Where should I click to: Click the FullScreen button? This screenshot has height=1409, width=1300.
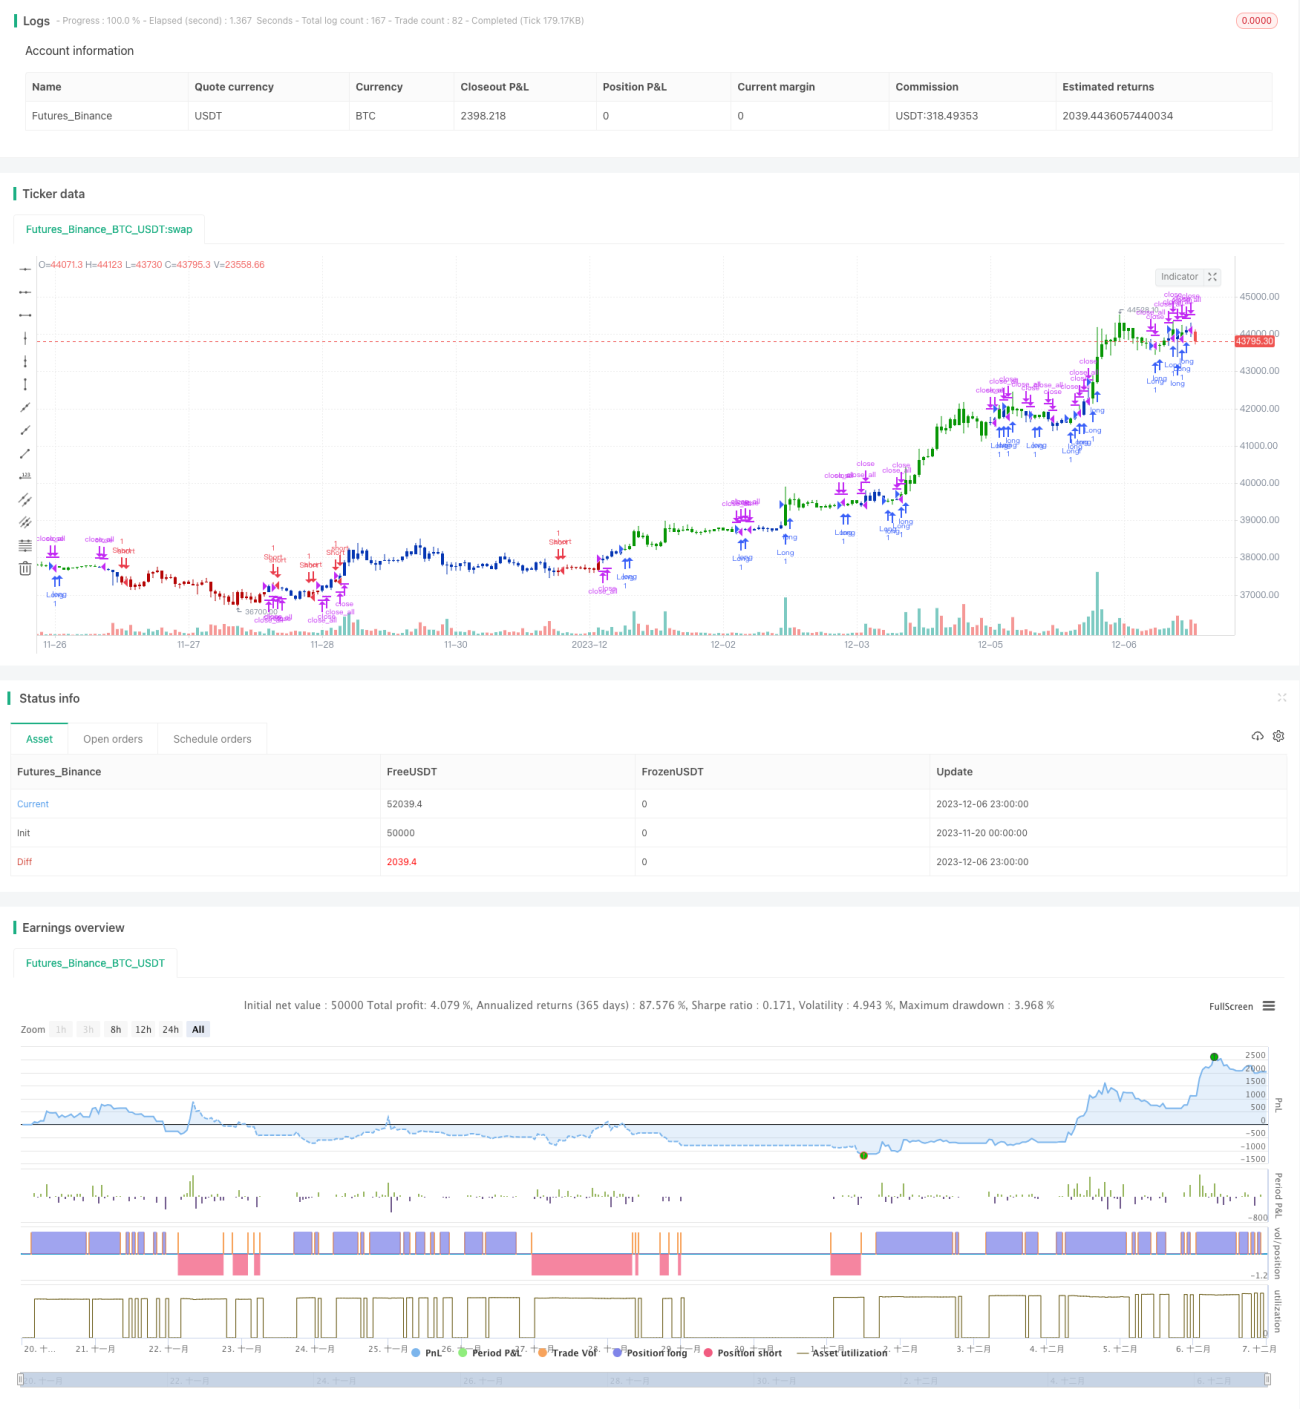click(1230, 1006)
